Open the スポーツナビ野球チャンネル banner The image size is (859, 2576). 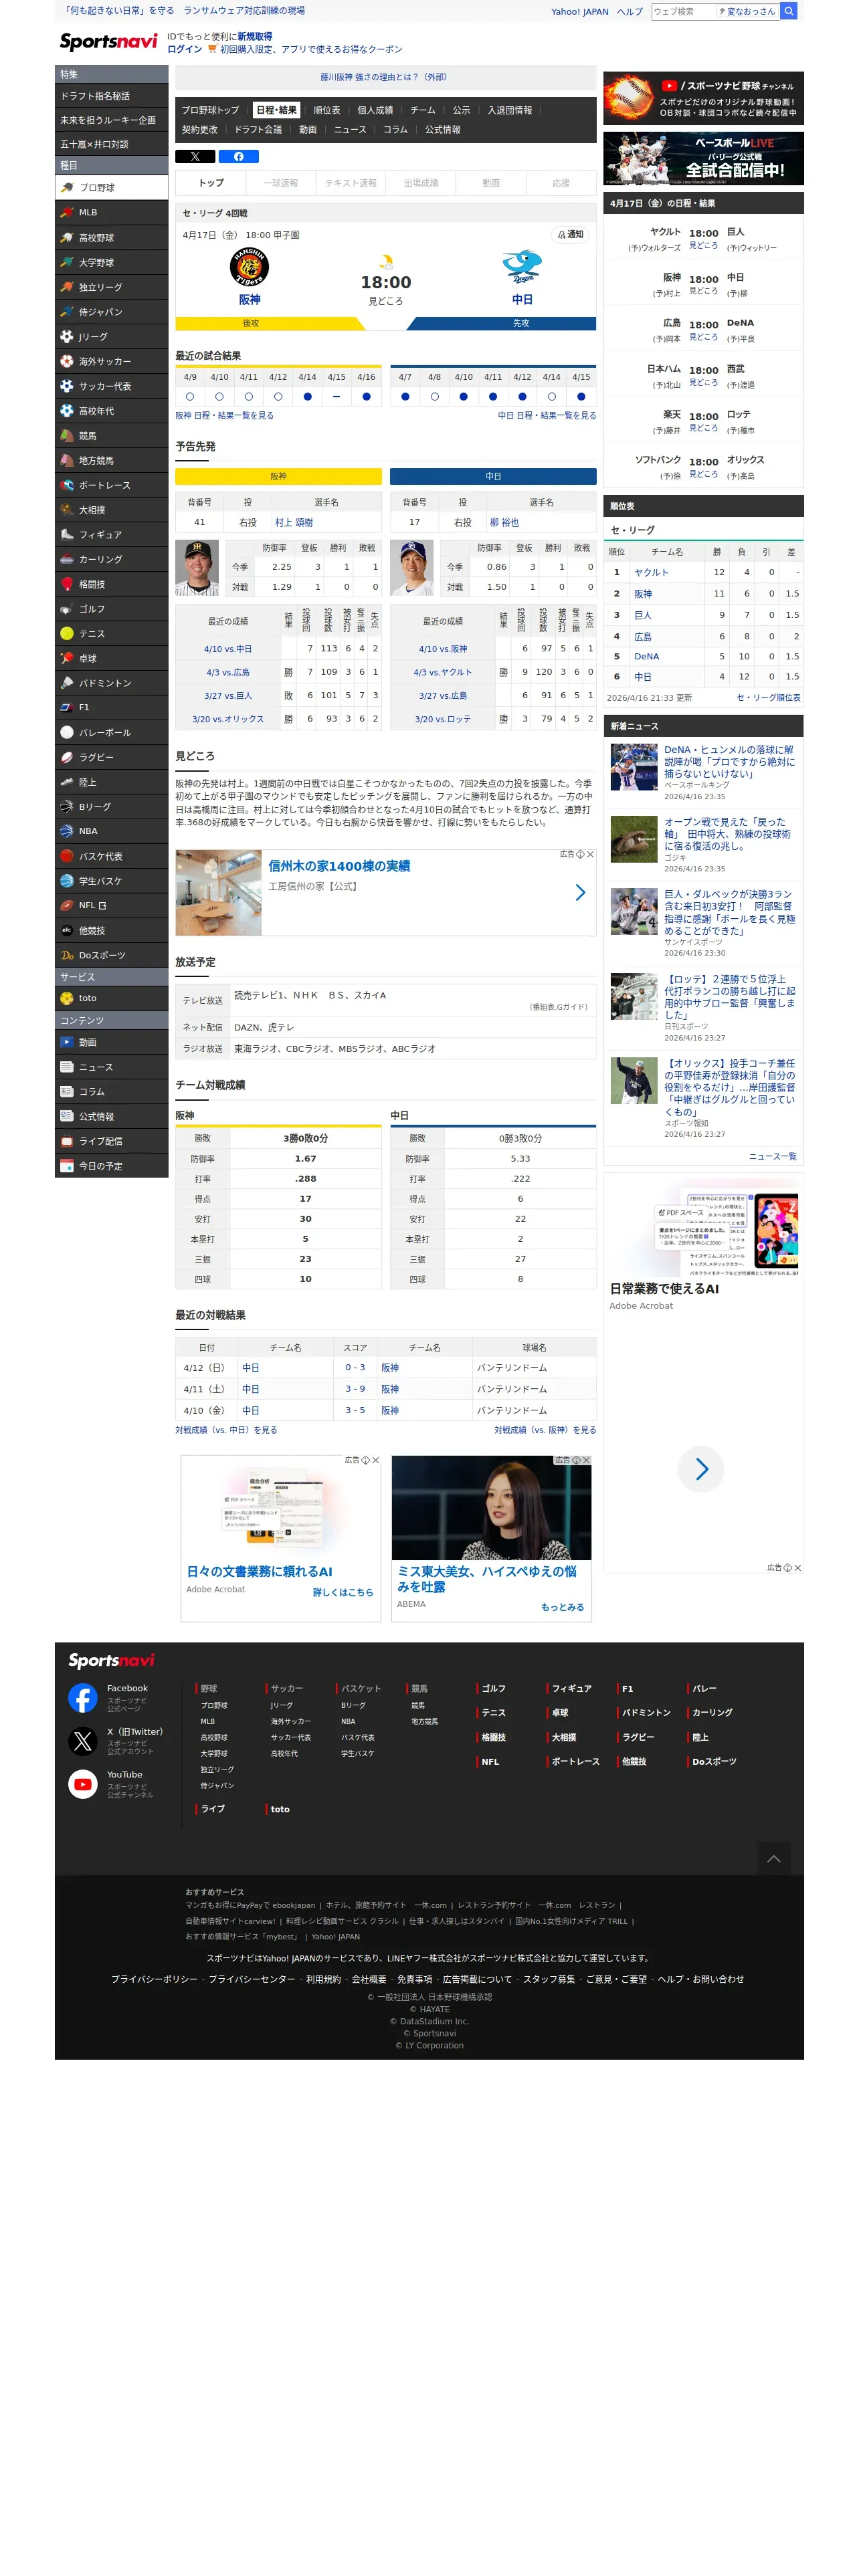coord(703,98)
